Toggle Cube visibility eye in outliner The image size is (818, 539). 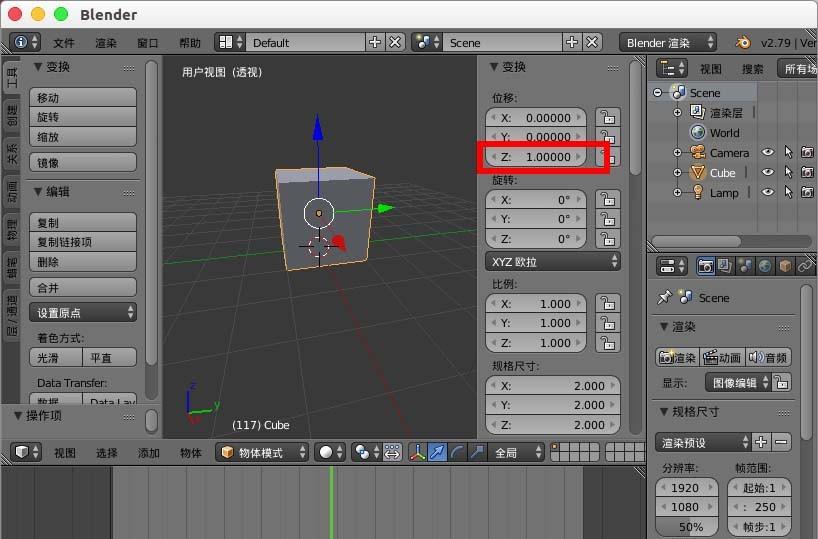click(x=767, y=172)
